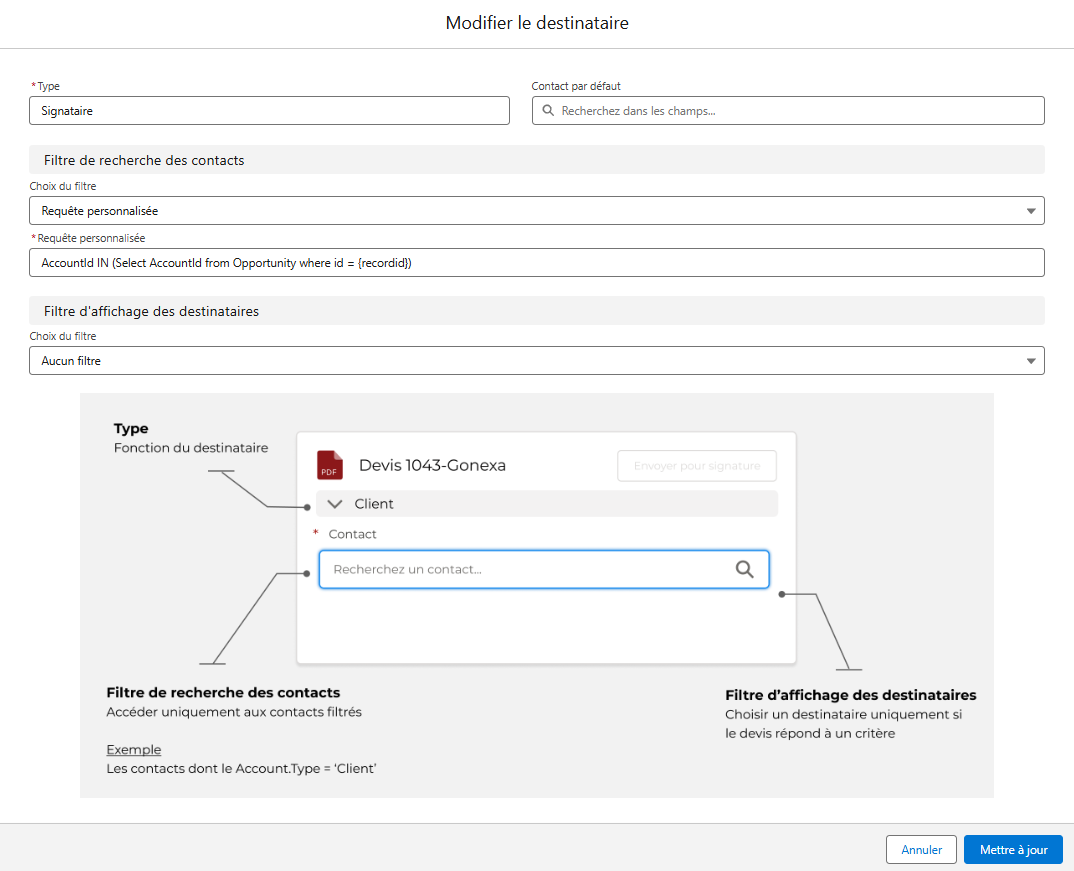Click the Envoyer pour signature button in preview

click(697, 466)
